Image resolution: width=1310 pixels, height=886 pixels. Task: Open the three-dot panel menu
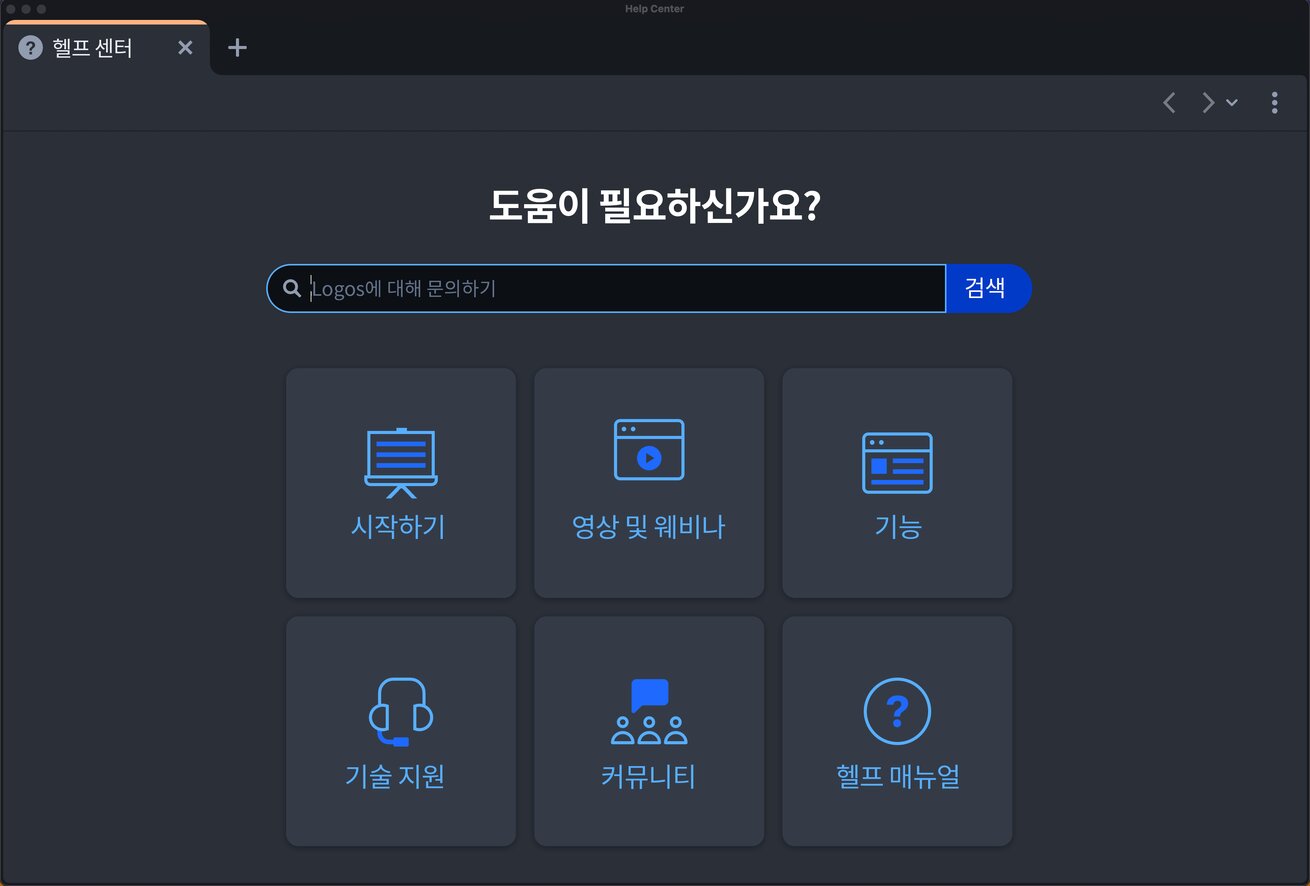[1274, 102]
